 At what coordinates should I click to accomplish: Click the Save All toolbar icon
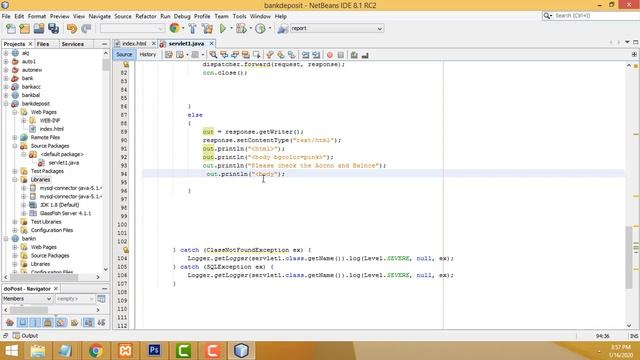click(53, 29)
